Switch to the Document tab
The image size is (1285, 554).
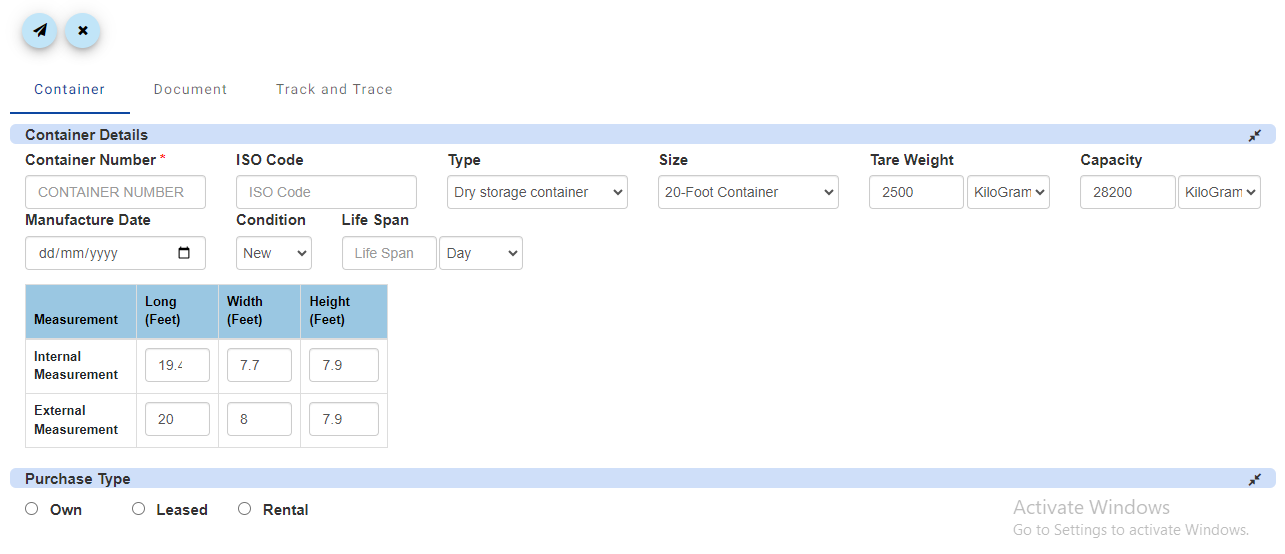(190, 89)
